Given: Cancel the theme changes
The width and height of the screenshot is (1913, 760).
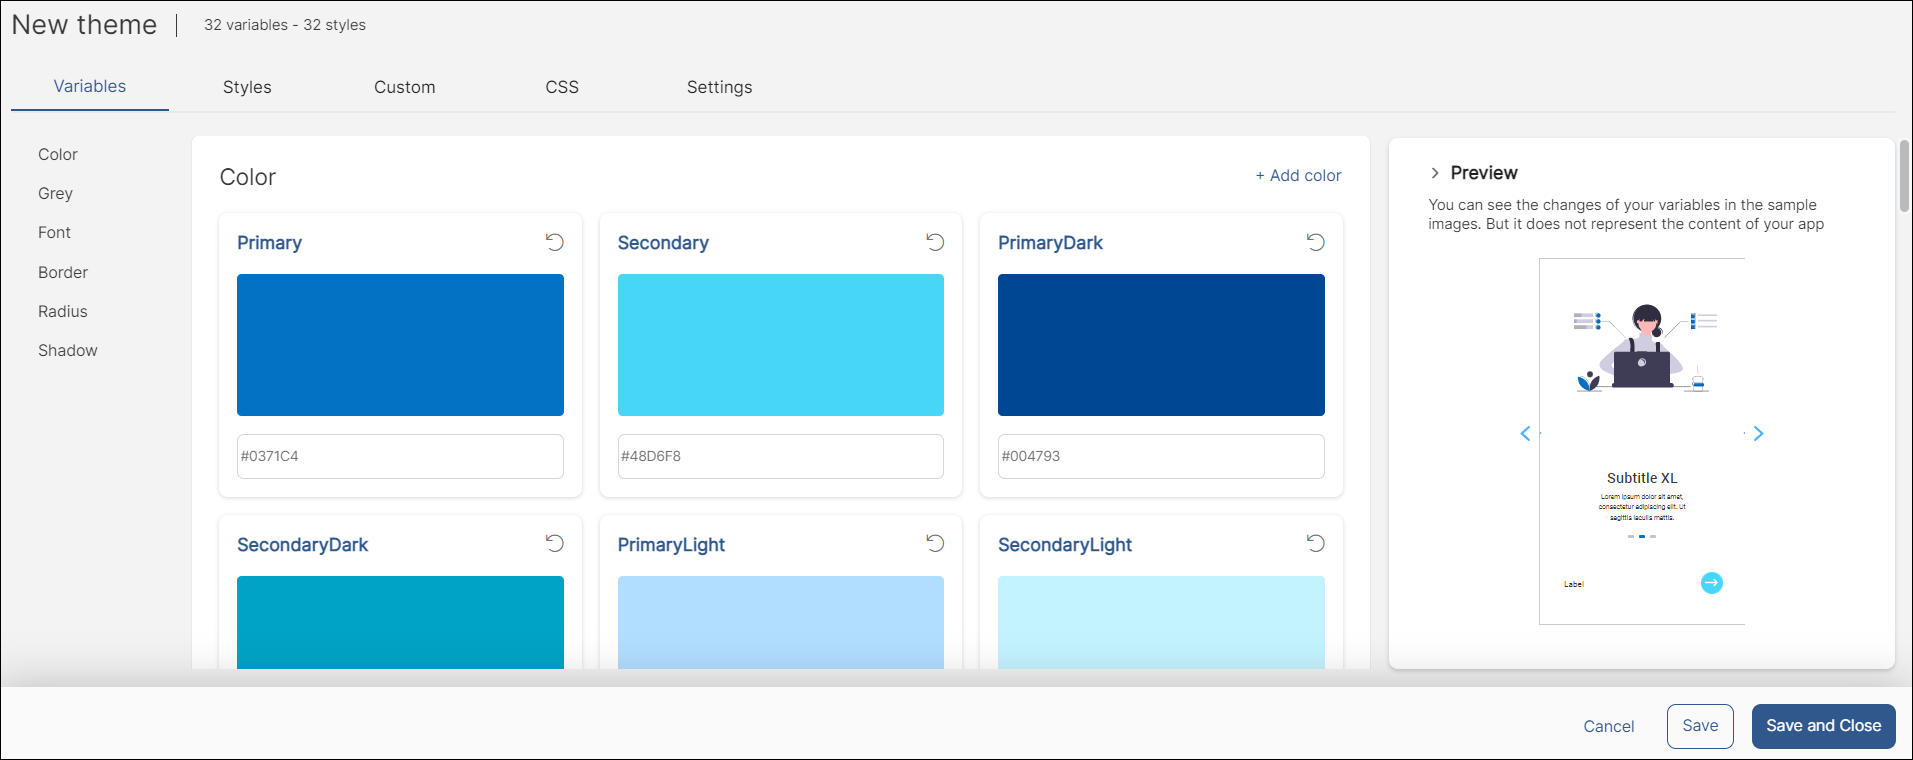Looking at the screenshot, I should point(1608,726).
